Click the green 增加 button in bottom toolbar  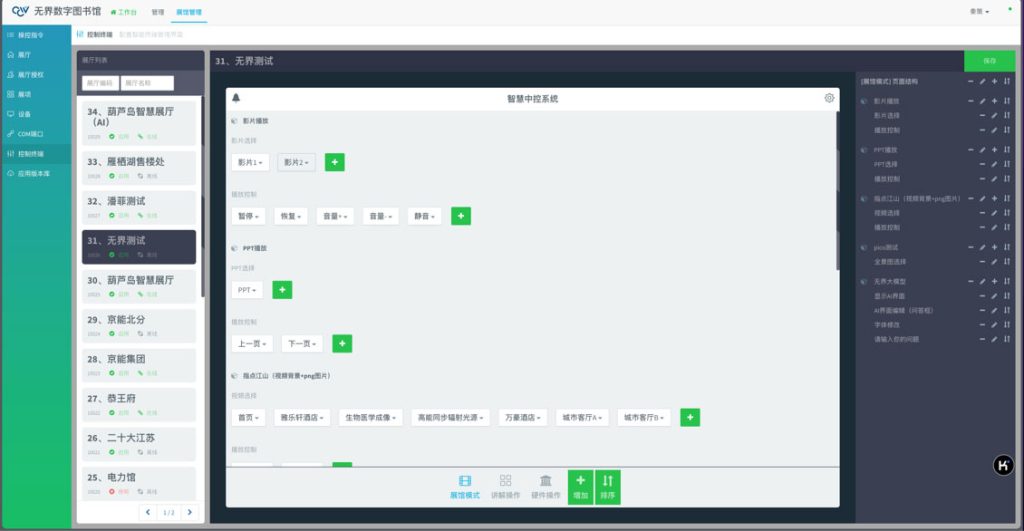click(x=580, y=487)
